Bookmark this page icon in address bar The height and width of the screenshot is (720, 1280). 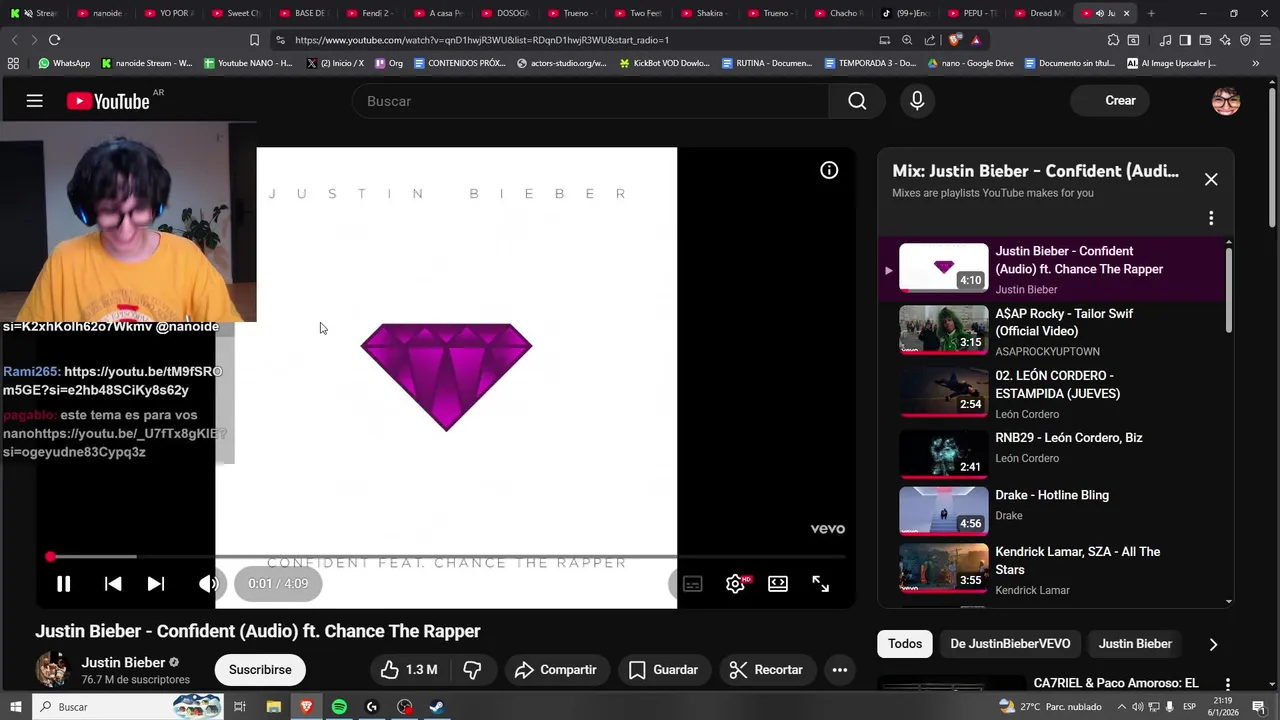coord(254,40)
